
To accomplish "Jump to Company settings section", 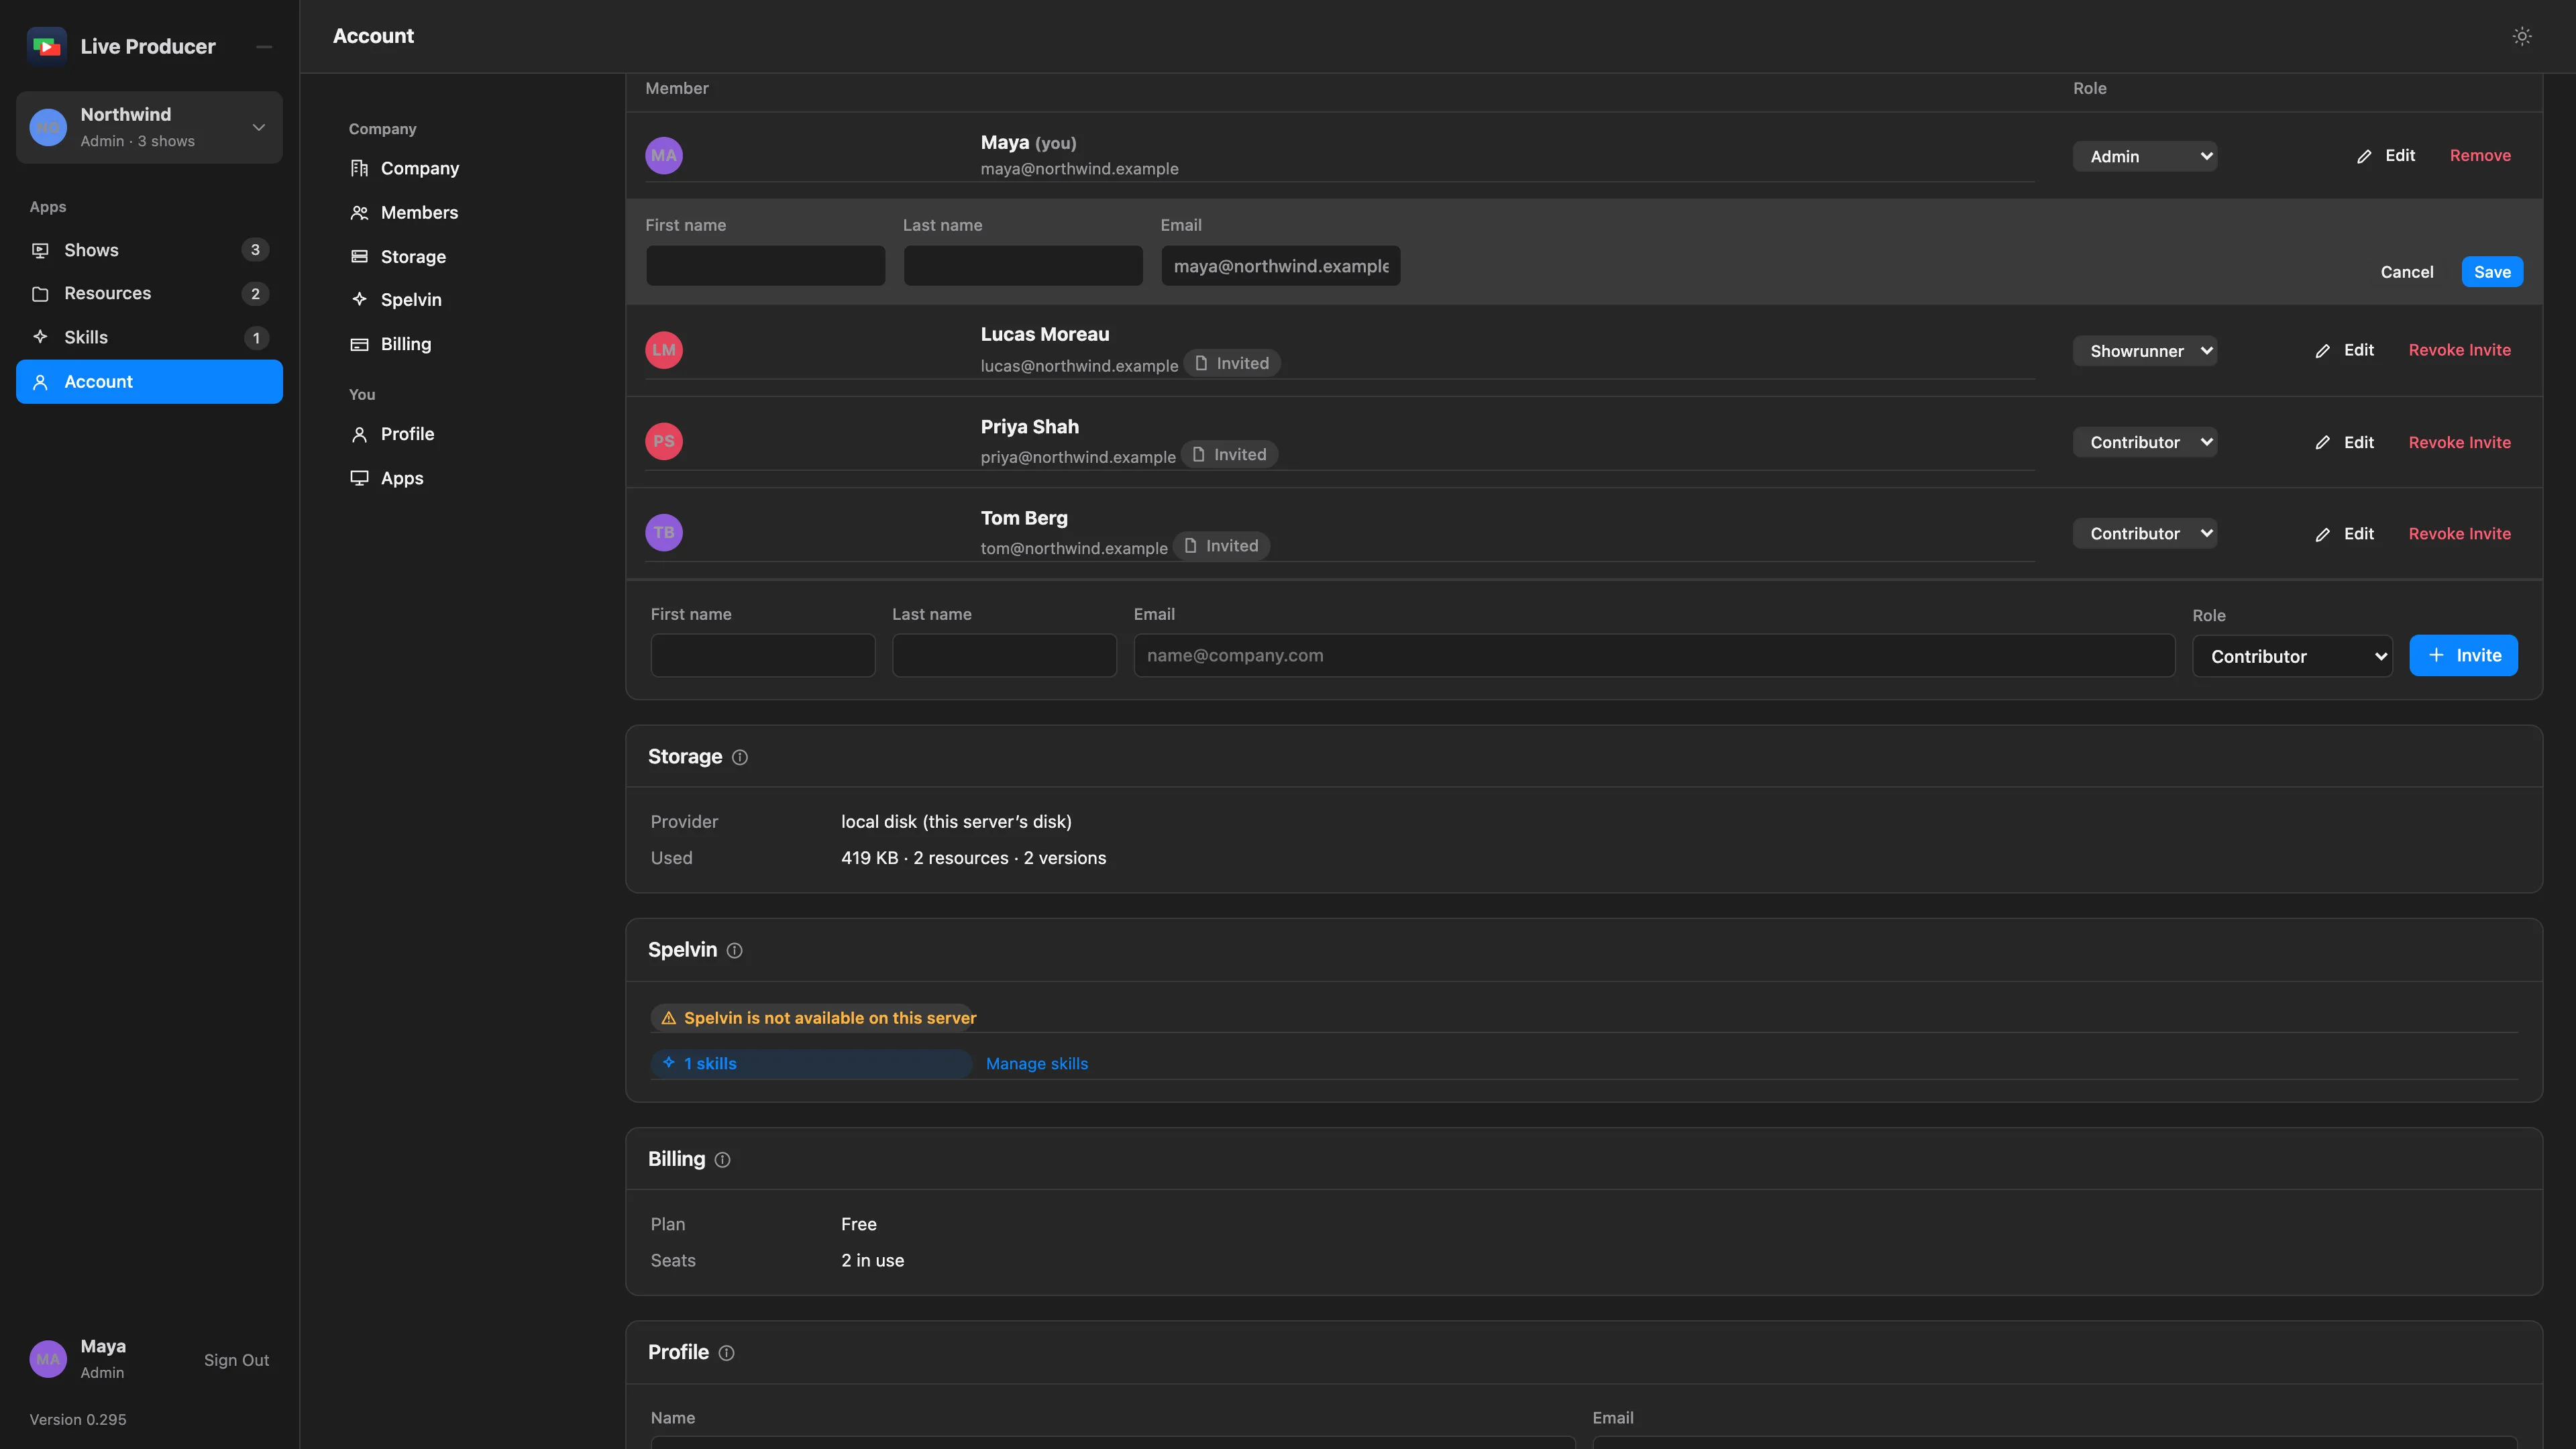I will point(404,168).
